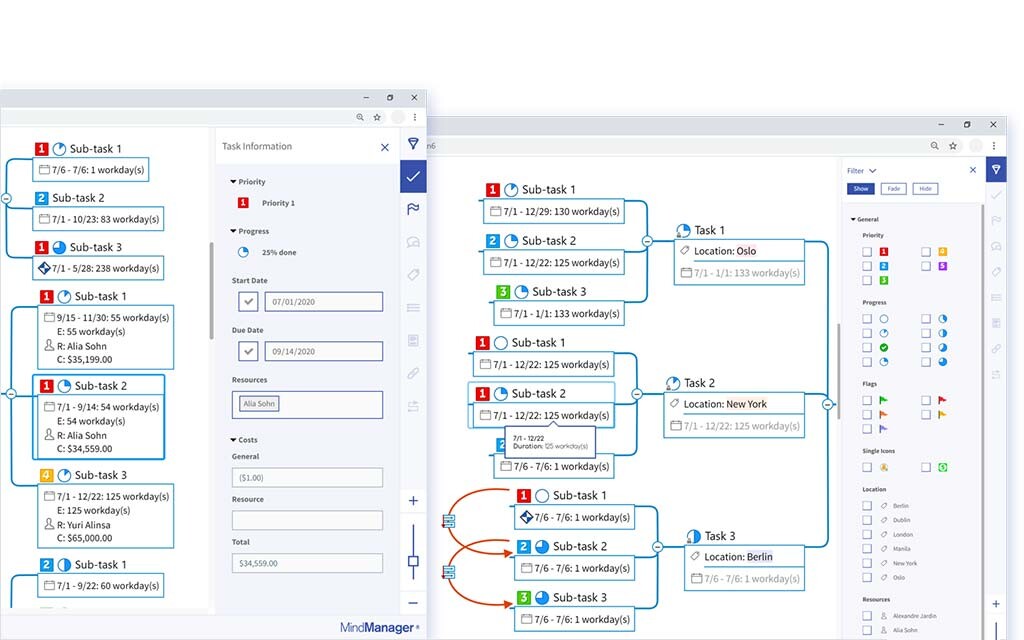
Task: Check the Alexandre Jardin resource checkbox
Action: pos(867,616)
